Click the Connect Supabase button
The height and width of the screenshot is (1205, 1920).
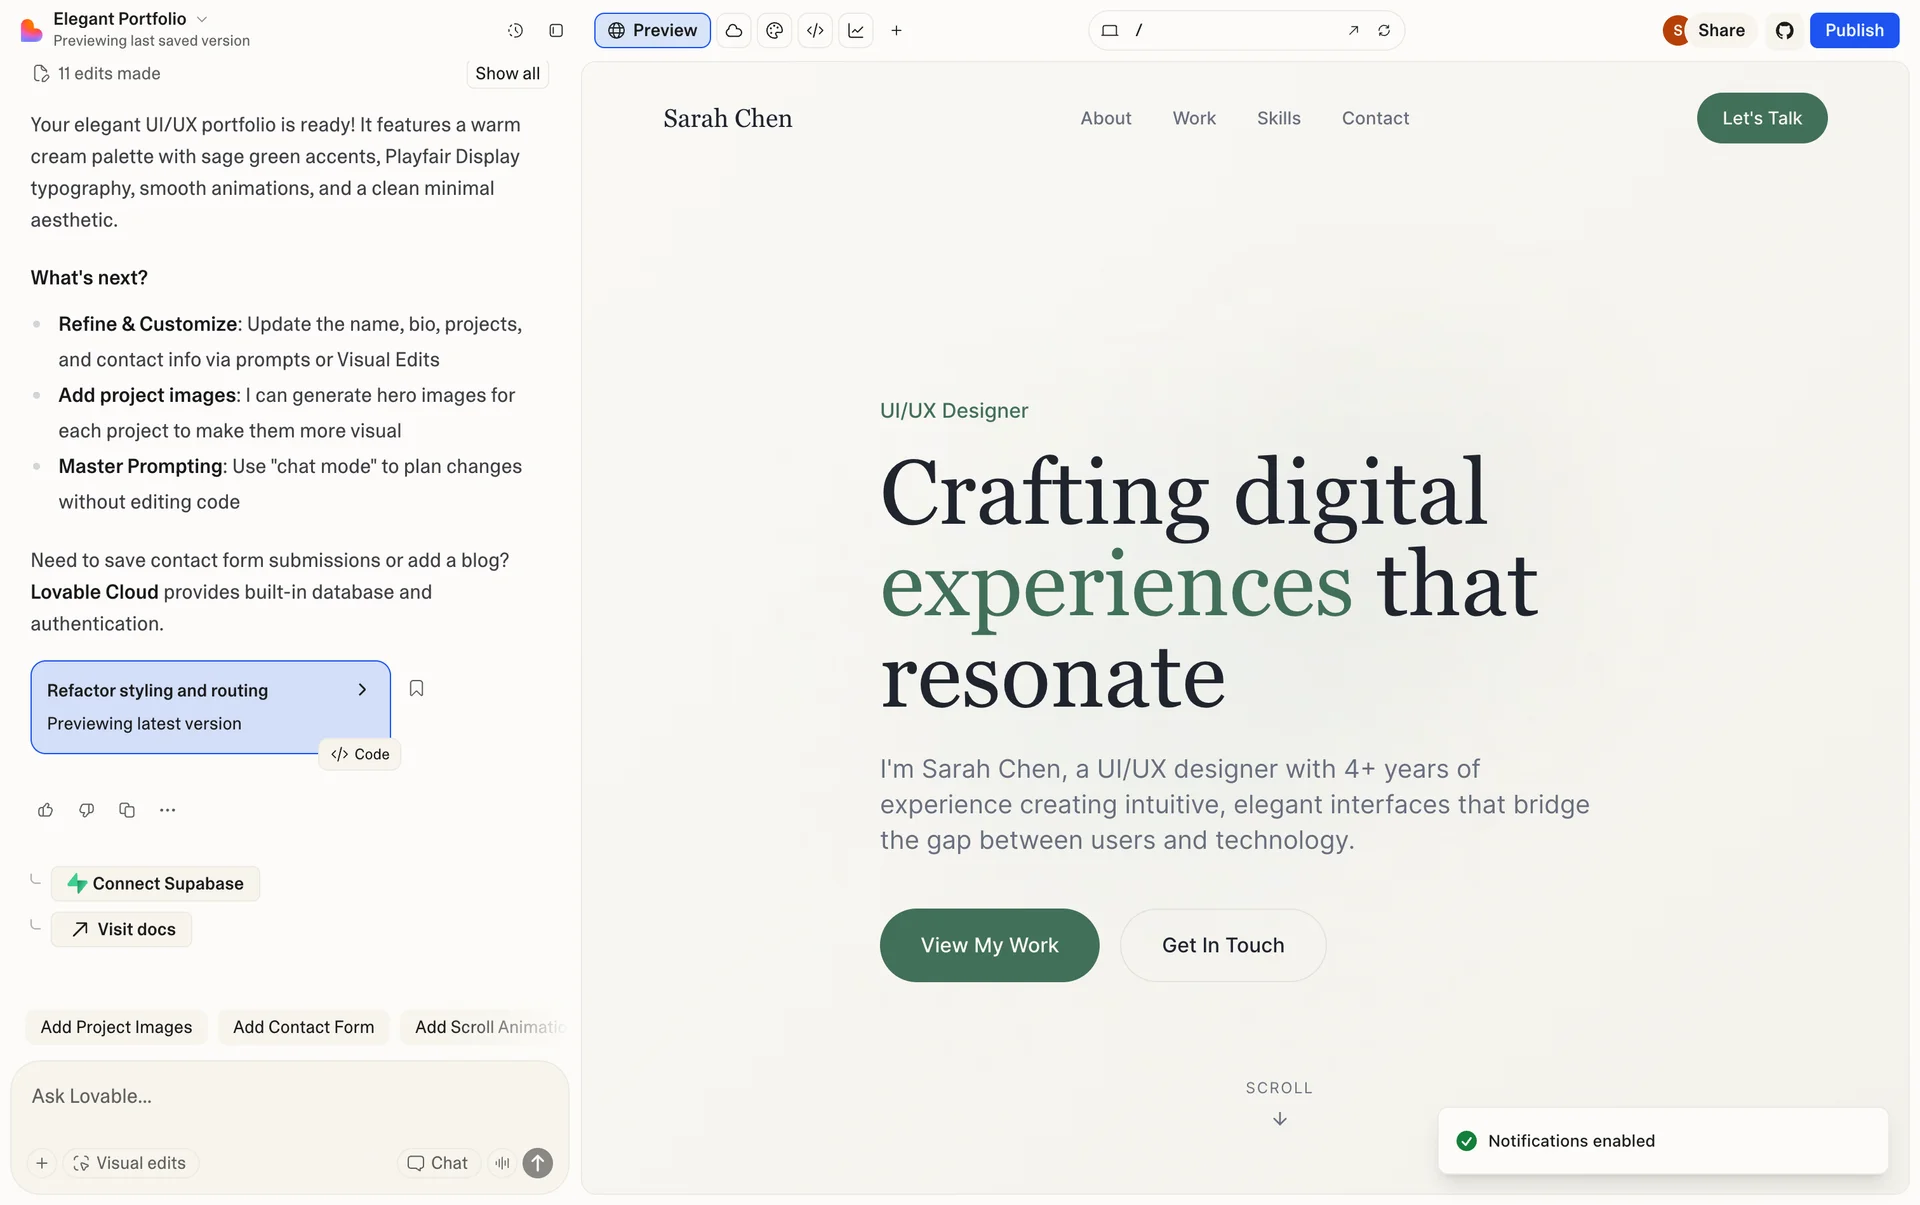coord(155,884)
